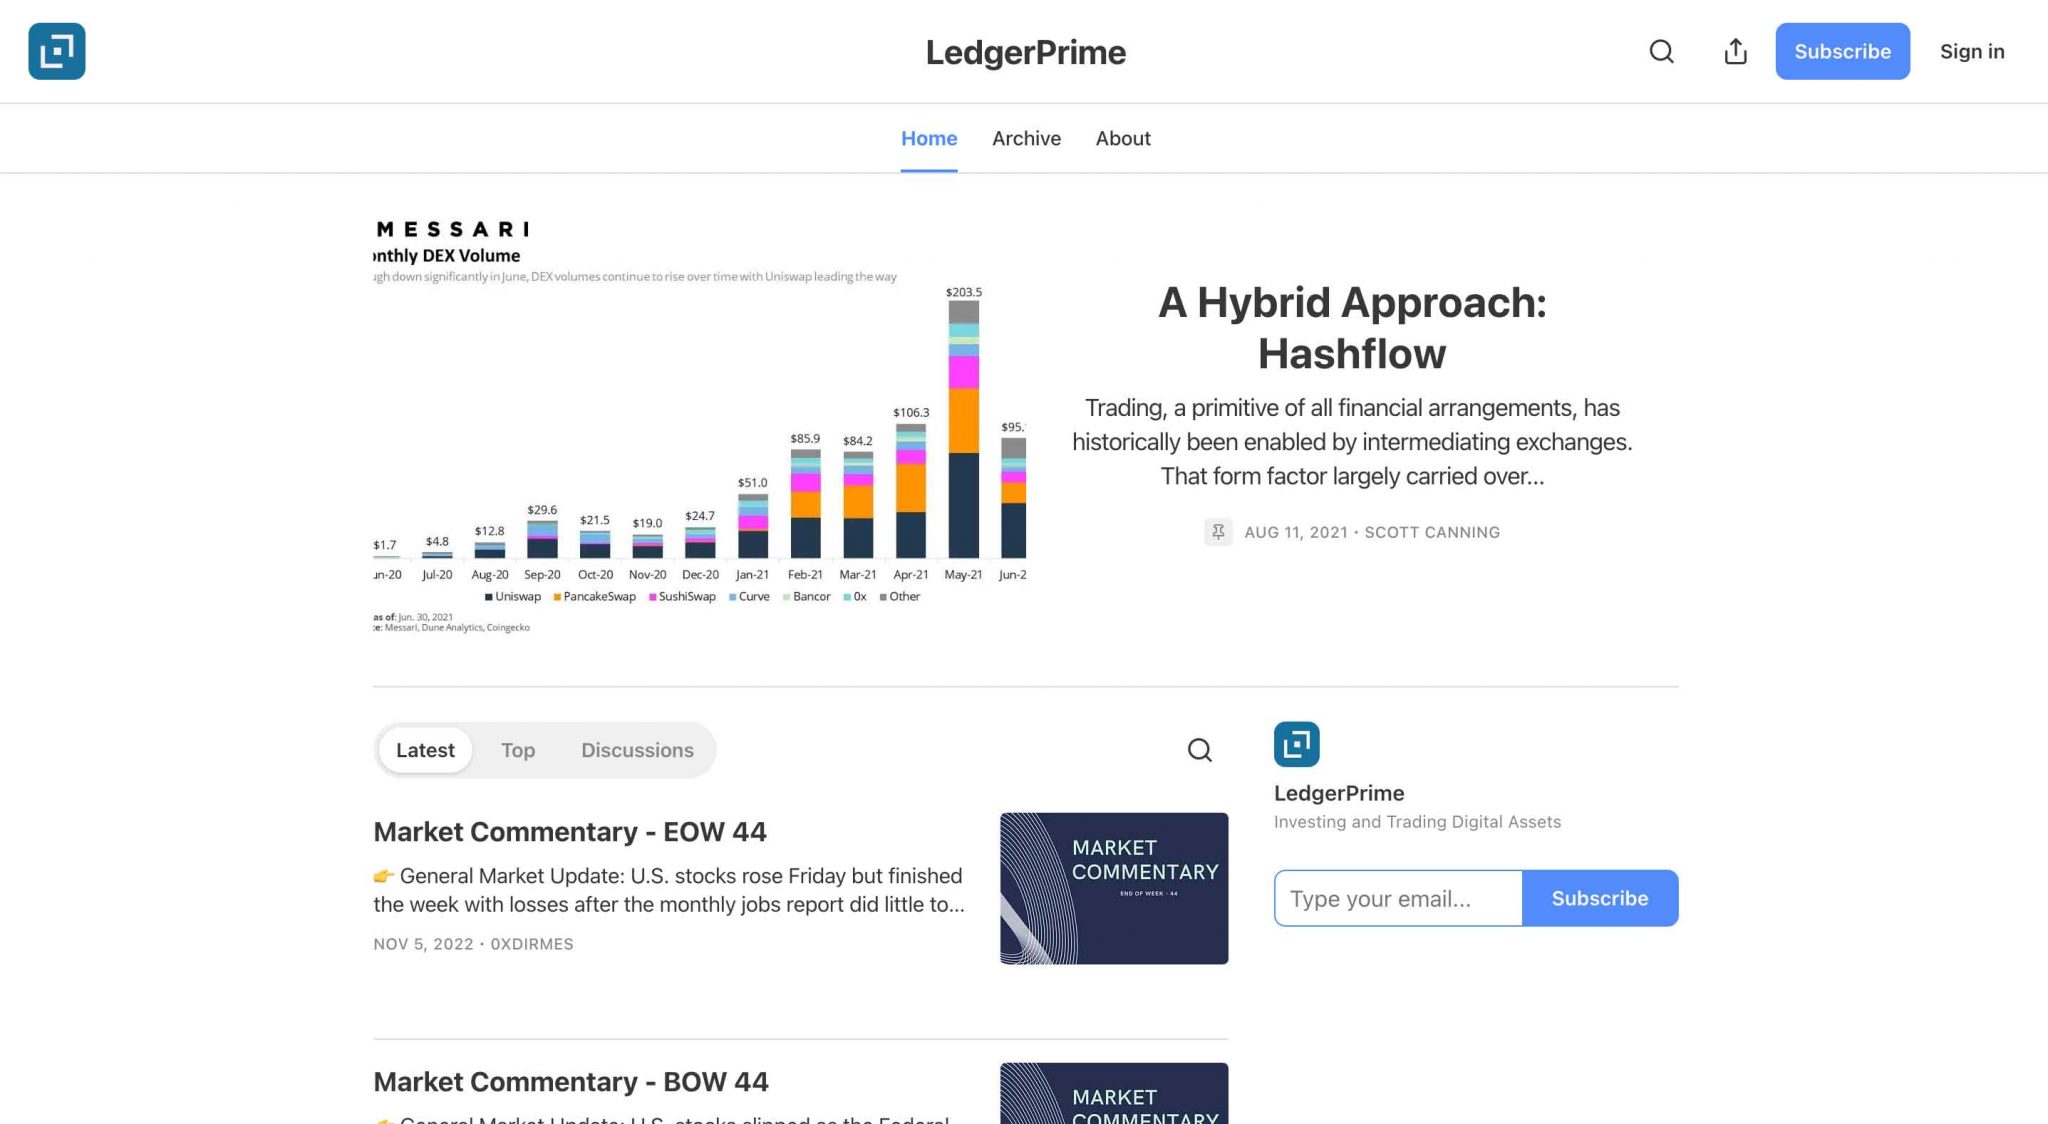Viewport: 2048px width, 1124px height.
Task: Open the About page
Action: pyautogui.click(x=1122, y=138)
